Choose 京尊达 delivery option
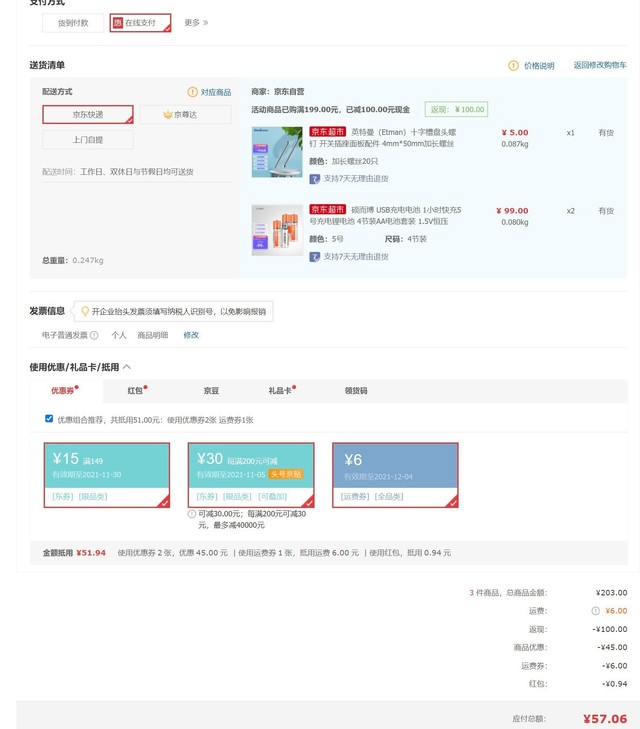Screen dimensions: 640x729 [185, 114]
